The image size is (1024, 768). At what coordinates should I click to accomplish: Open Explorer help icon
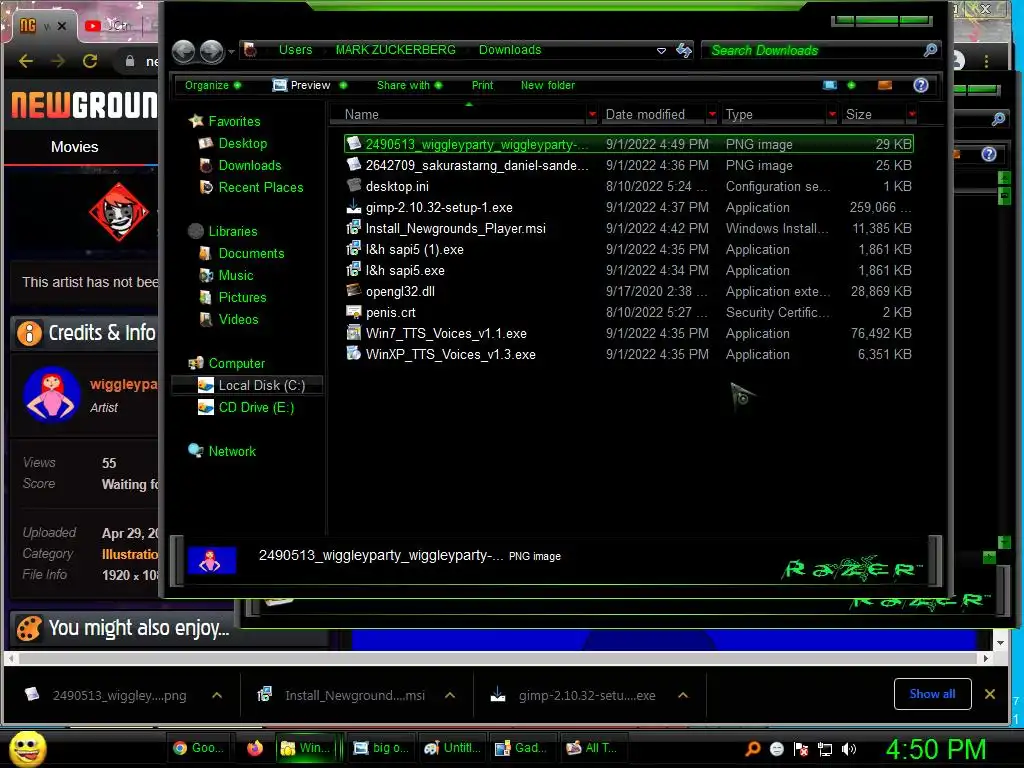click(x=921, y=85)
